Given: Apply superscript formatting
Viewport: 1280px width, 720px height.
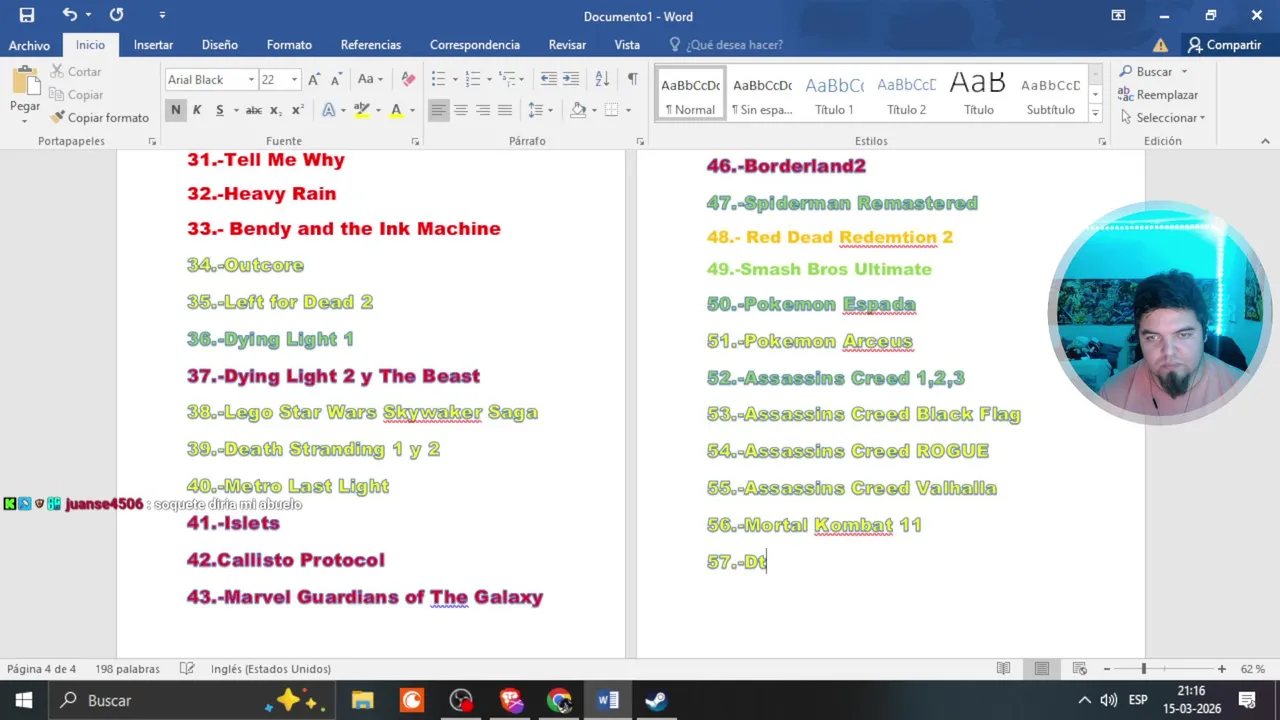Looking at the screenshot, I should [x=297, y=110].
